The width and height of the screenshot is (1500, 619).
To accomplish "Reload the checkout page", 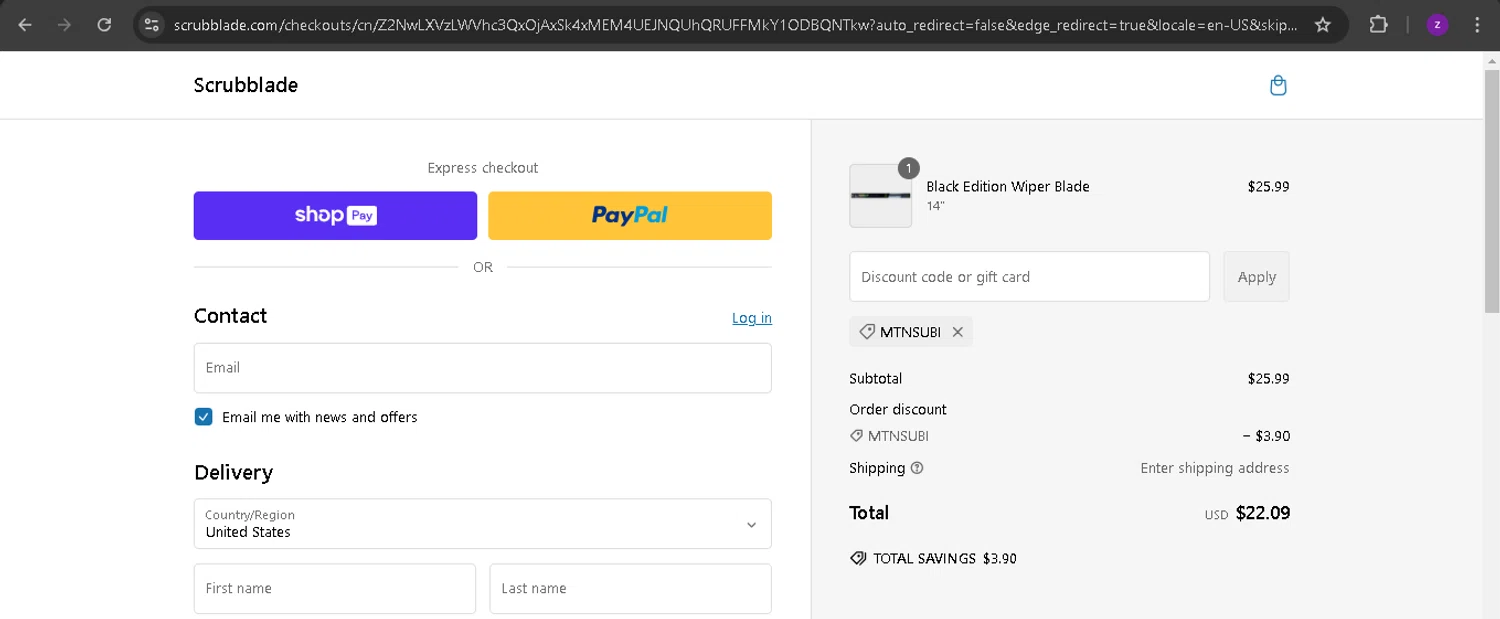I will (104, 25).
